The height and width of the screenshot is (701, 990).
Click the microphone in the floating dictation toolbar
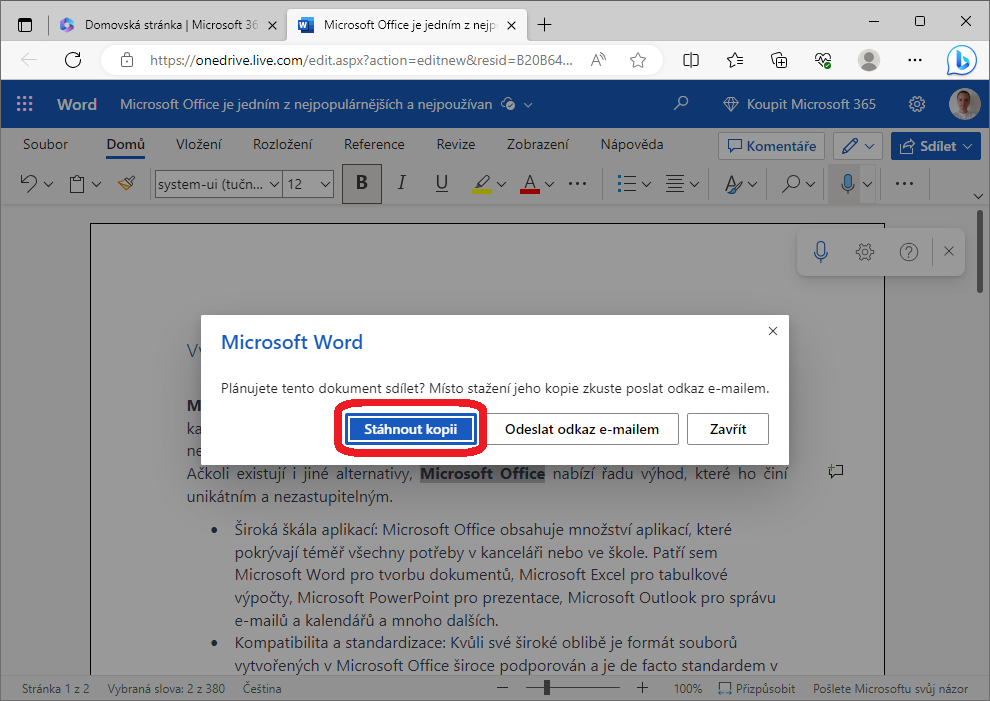(x=820, y=252)
